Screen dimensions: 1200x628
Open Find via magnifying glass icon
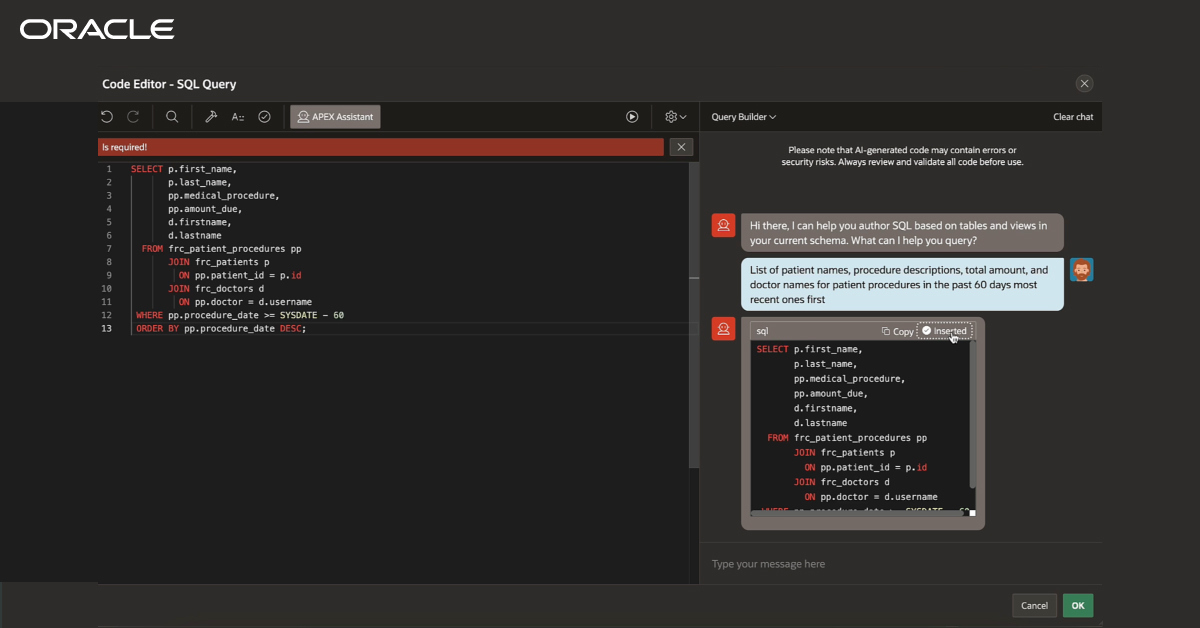point(172,117)
